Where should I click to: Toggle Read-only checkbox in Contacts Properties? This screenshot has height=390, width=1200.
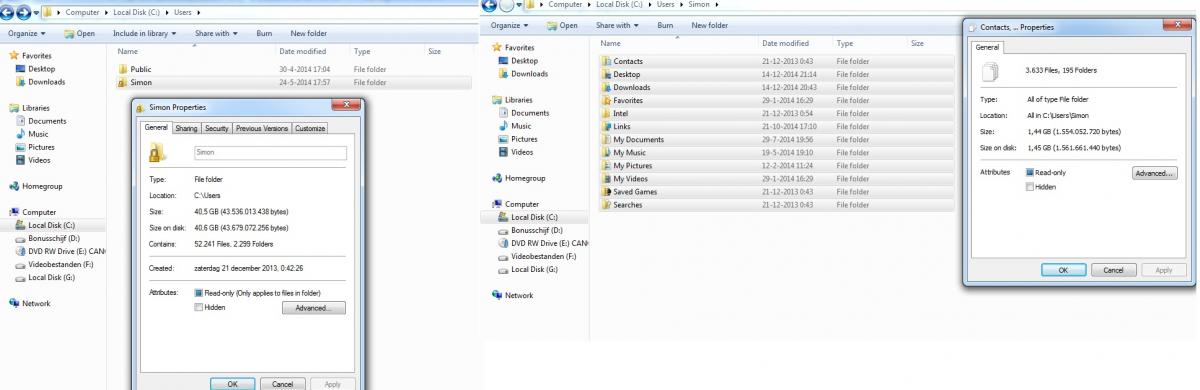click(1030, 172)
